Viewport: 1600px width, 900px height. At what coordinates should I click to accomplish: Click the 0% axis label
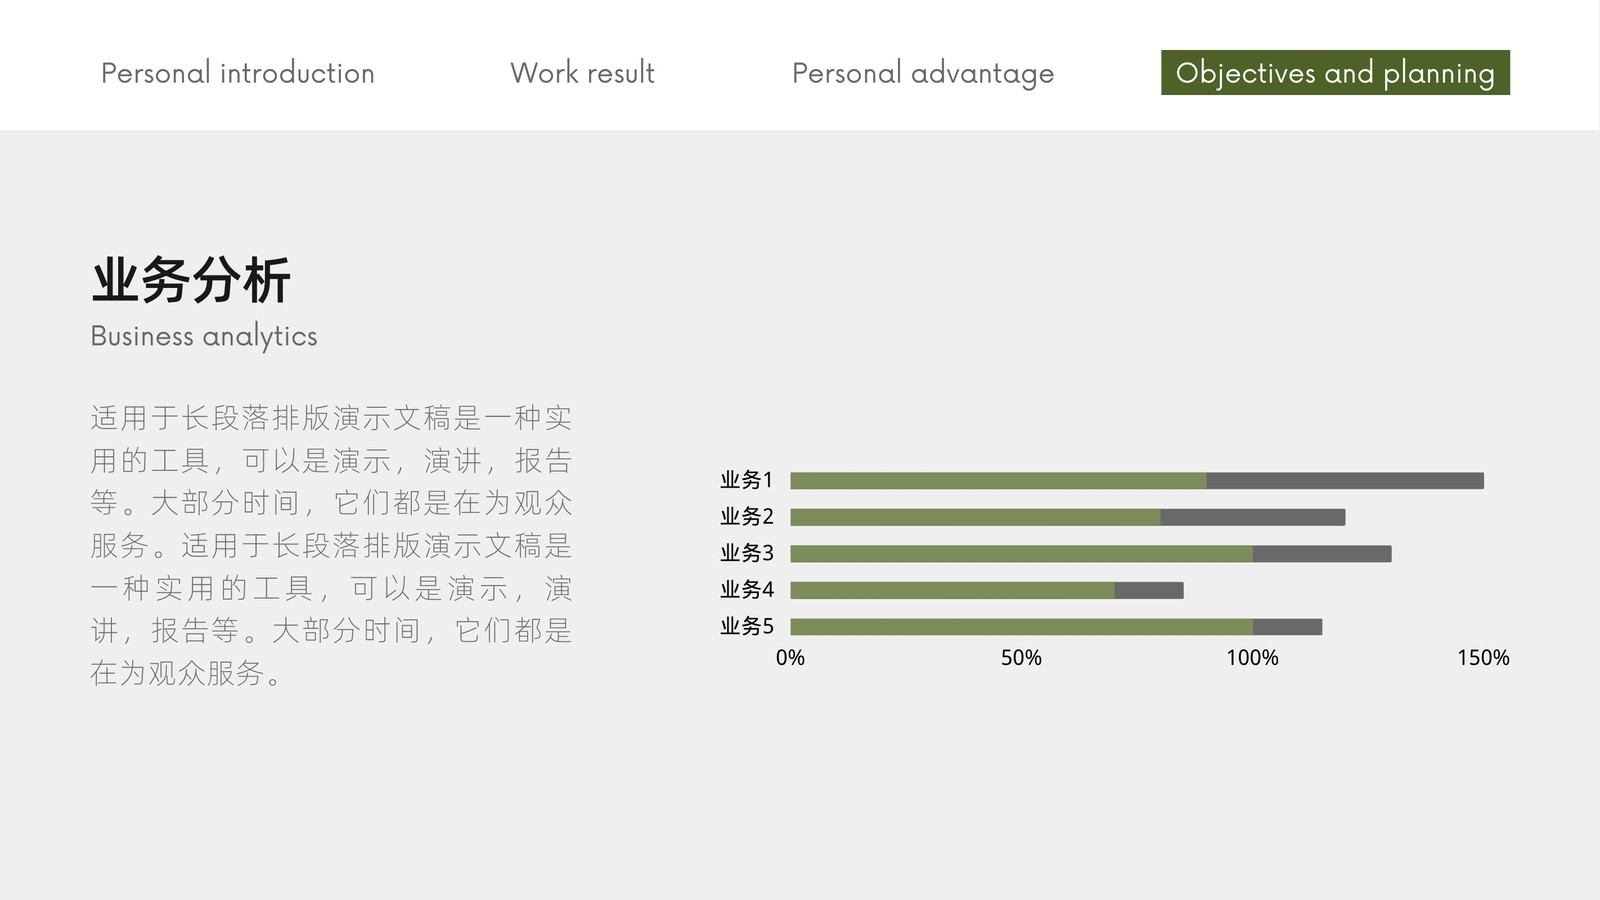(790, 658)
